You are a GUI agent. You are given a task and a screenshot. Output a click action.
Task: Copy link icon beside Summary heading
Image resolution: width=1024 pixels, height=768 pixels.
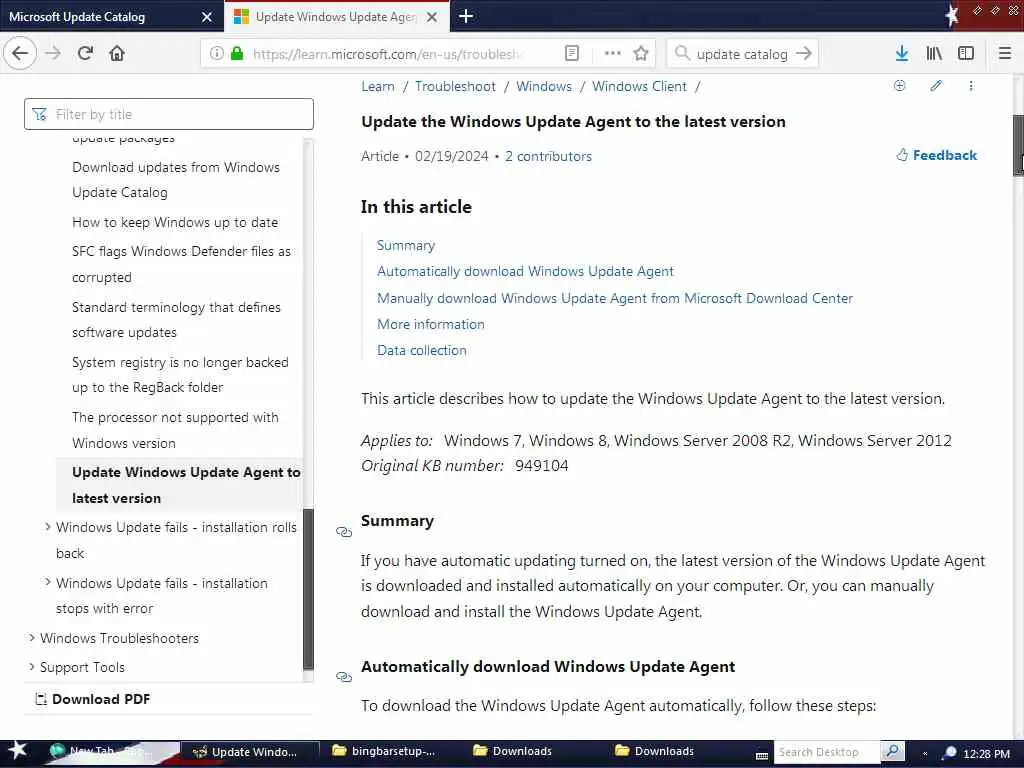(344, 532)
